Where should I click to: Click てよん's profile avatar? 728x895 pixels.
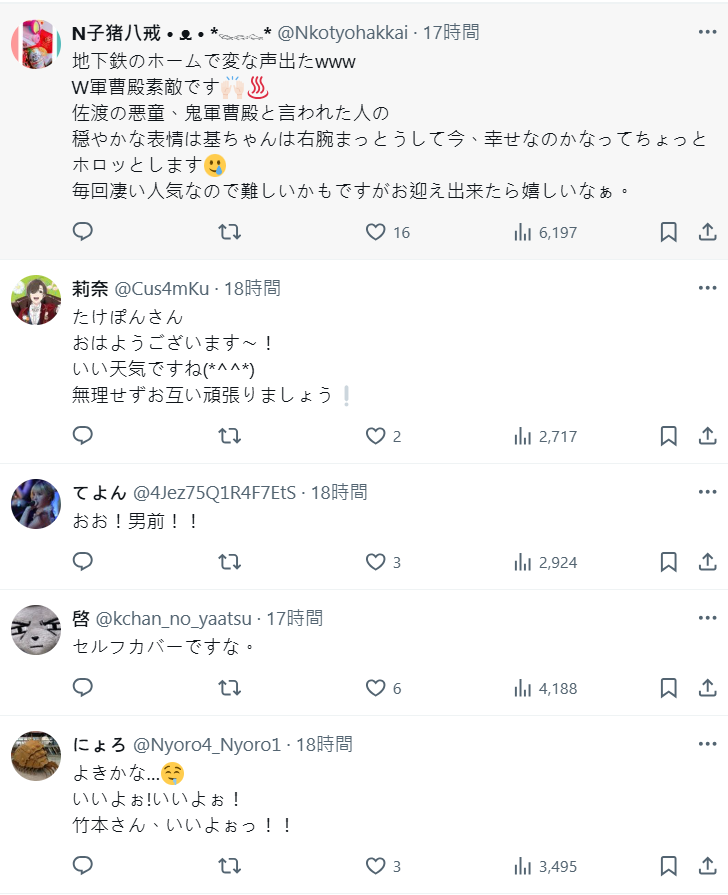pyautogui.click(x=36, y=503)
